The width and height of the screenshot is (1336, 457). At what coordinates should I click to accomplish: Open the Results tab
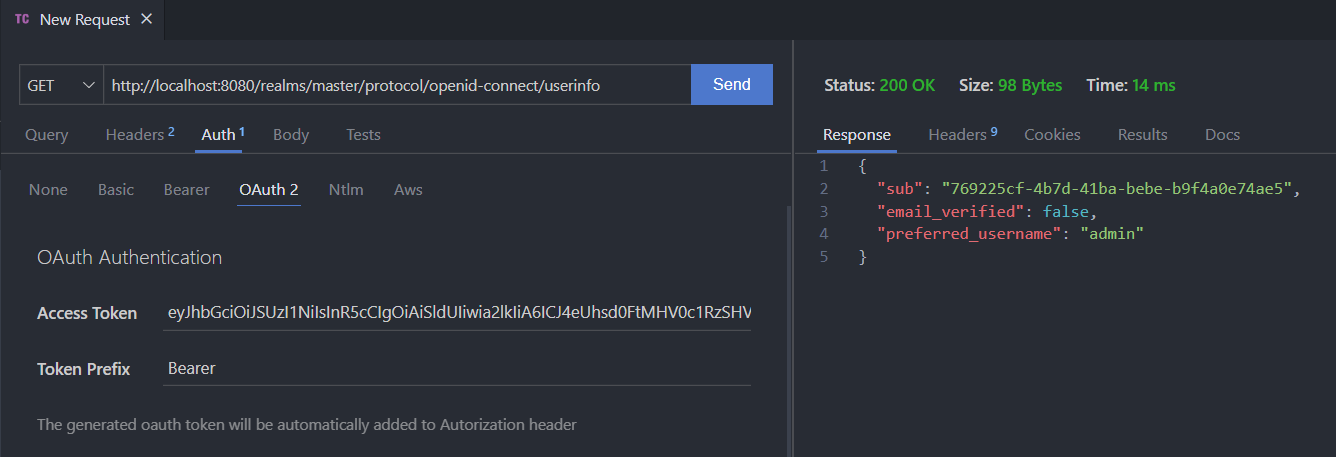coord(1142,135)
